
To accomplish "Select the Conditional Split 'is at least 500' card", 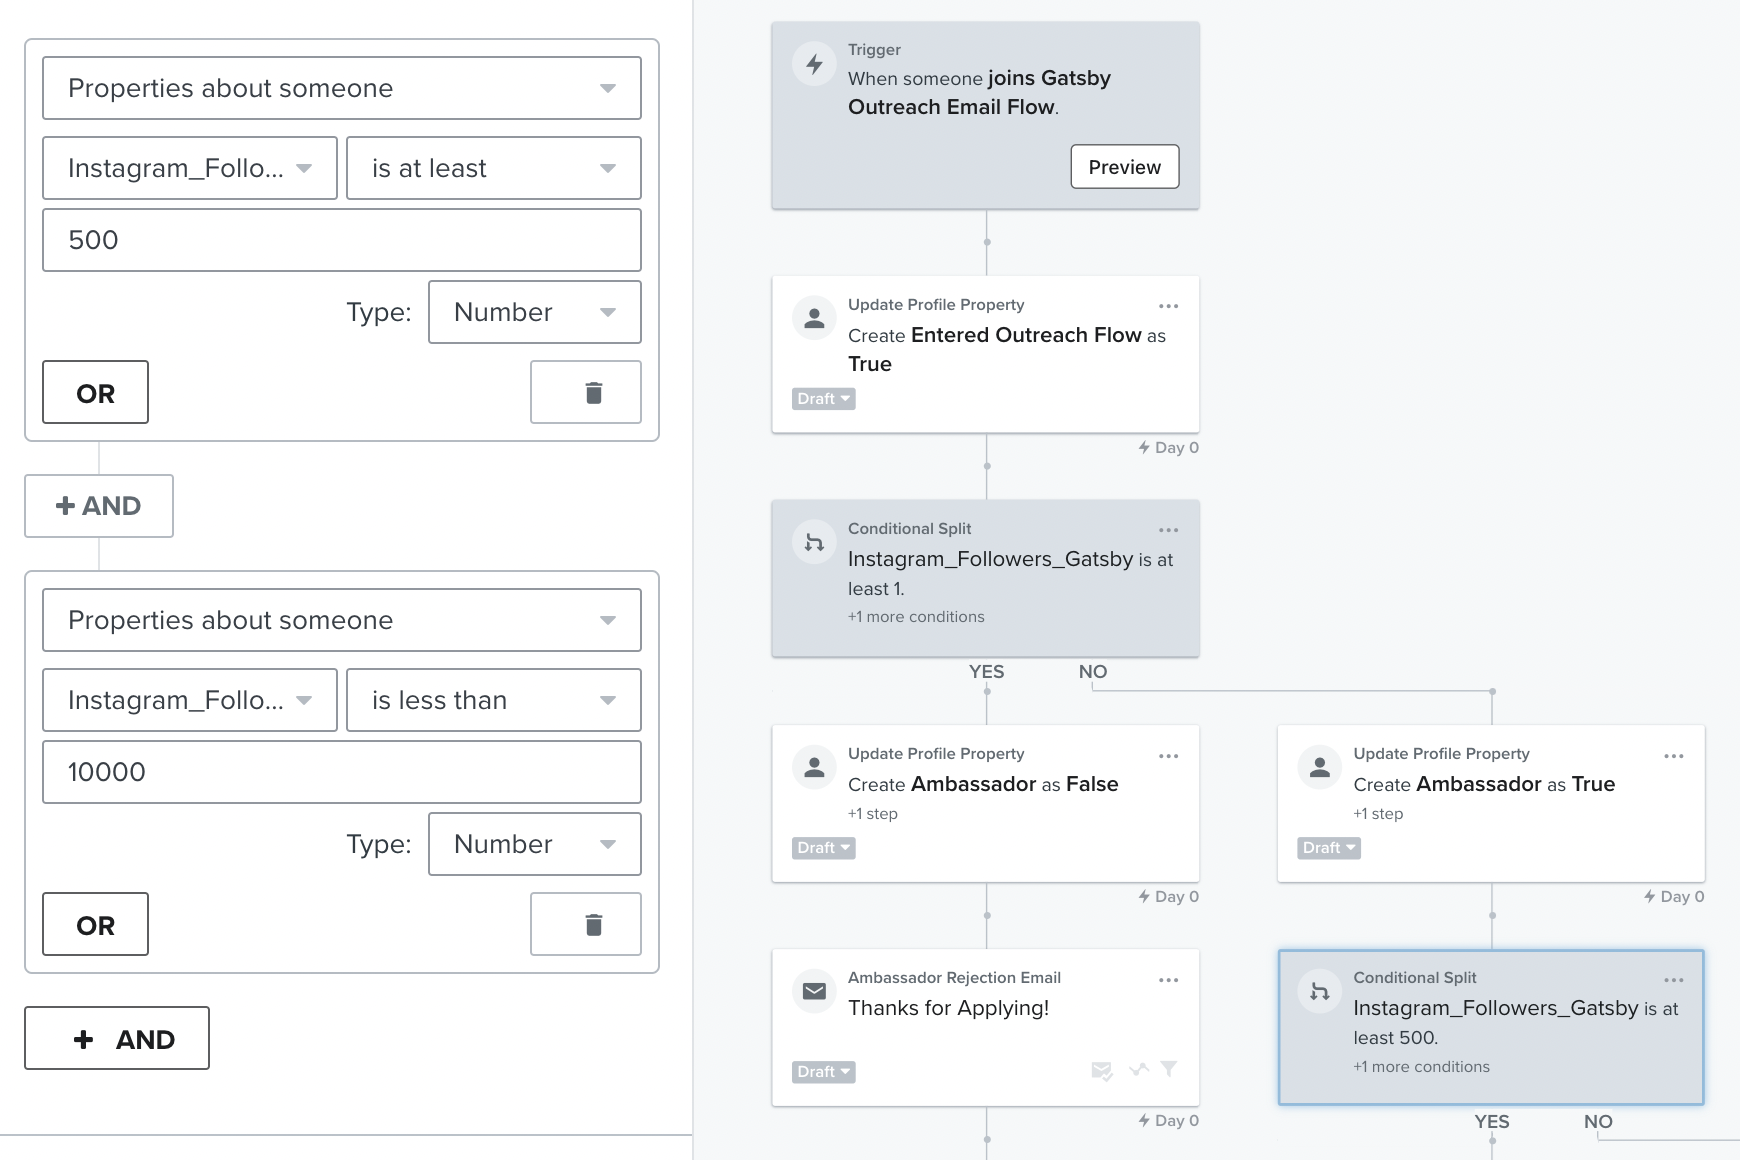I will point(1491,1028).
